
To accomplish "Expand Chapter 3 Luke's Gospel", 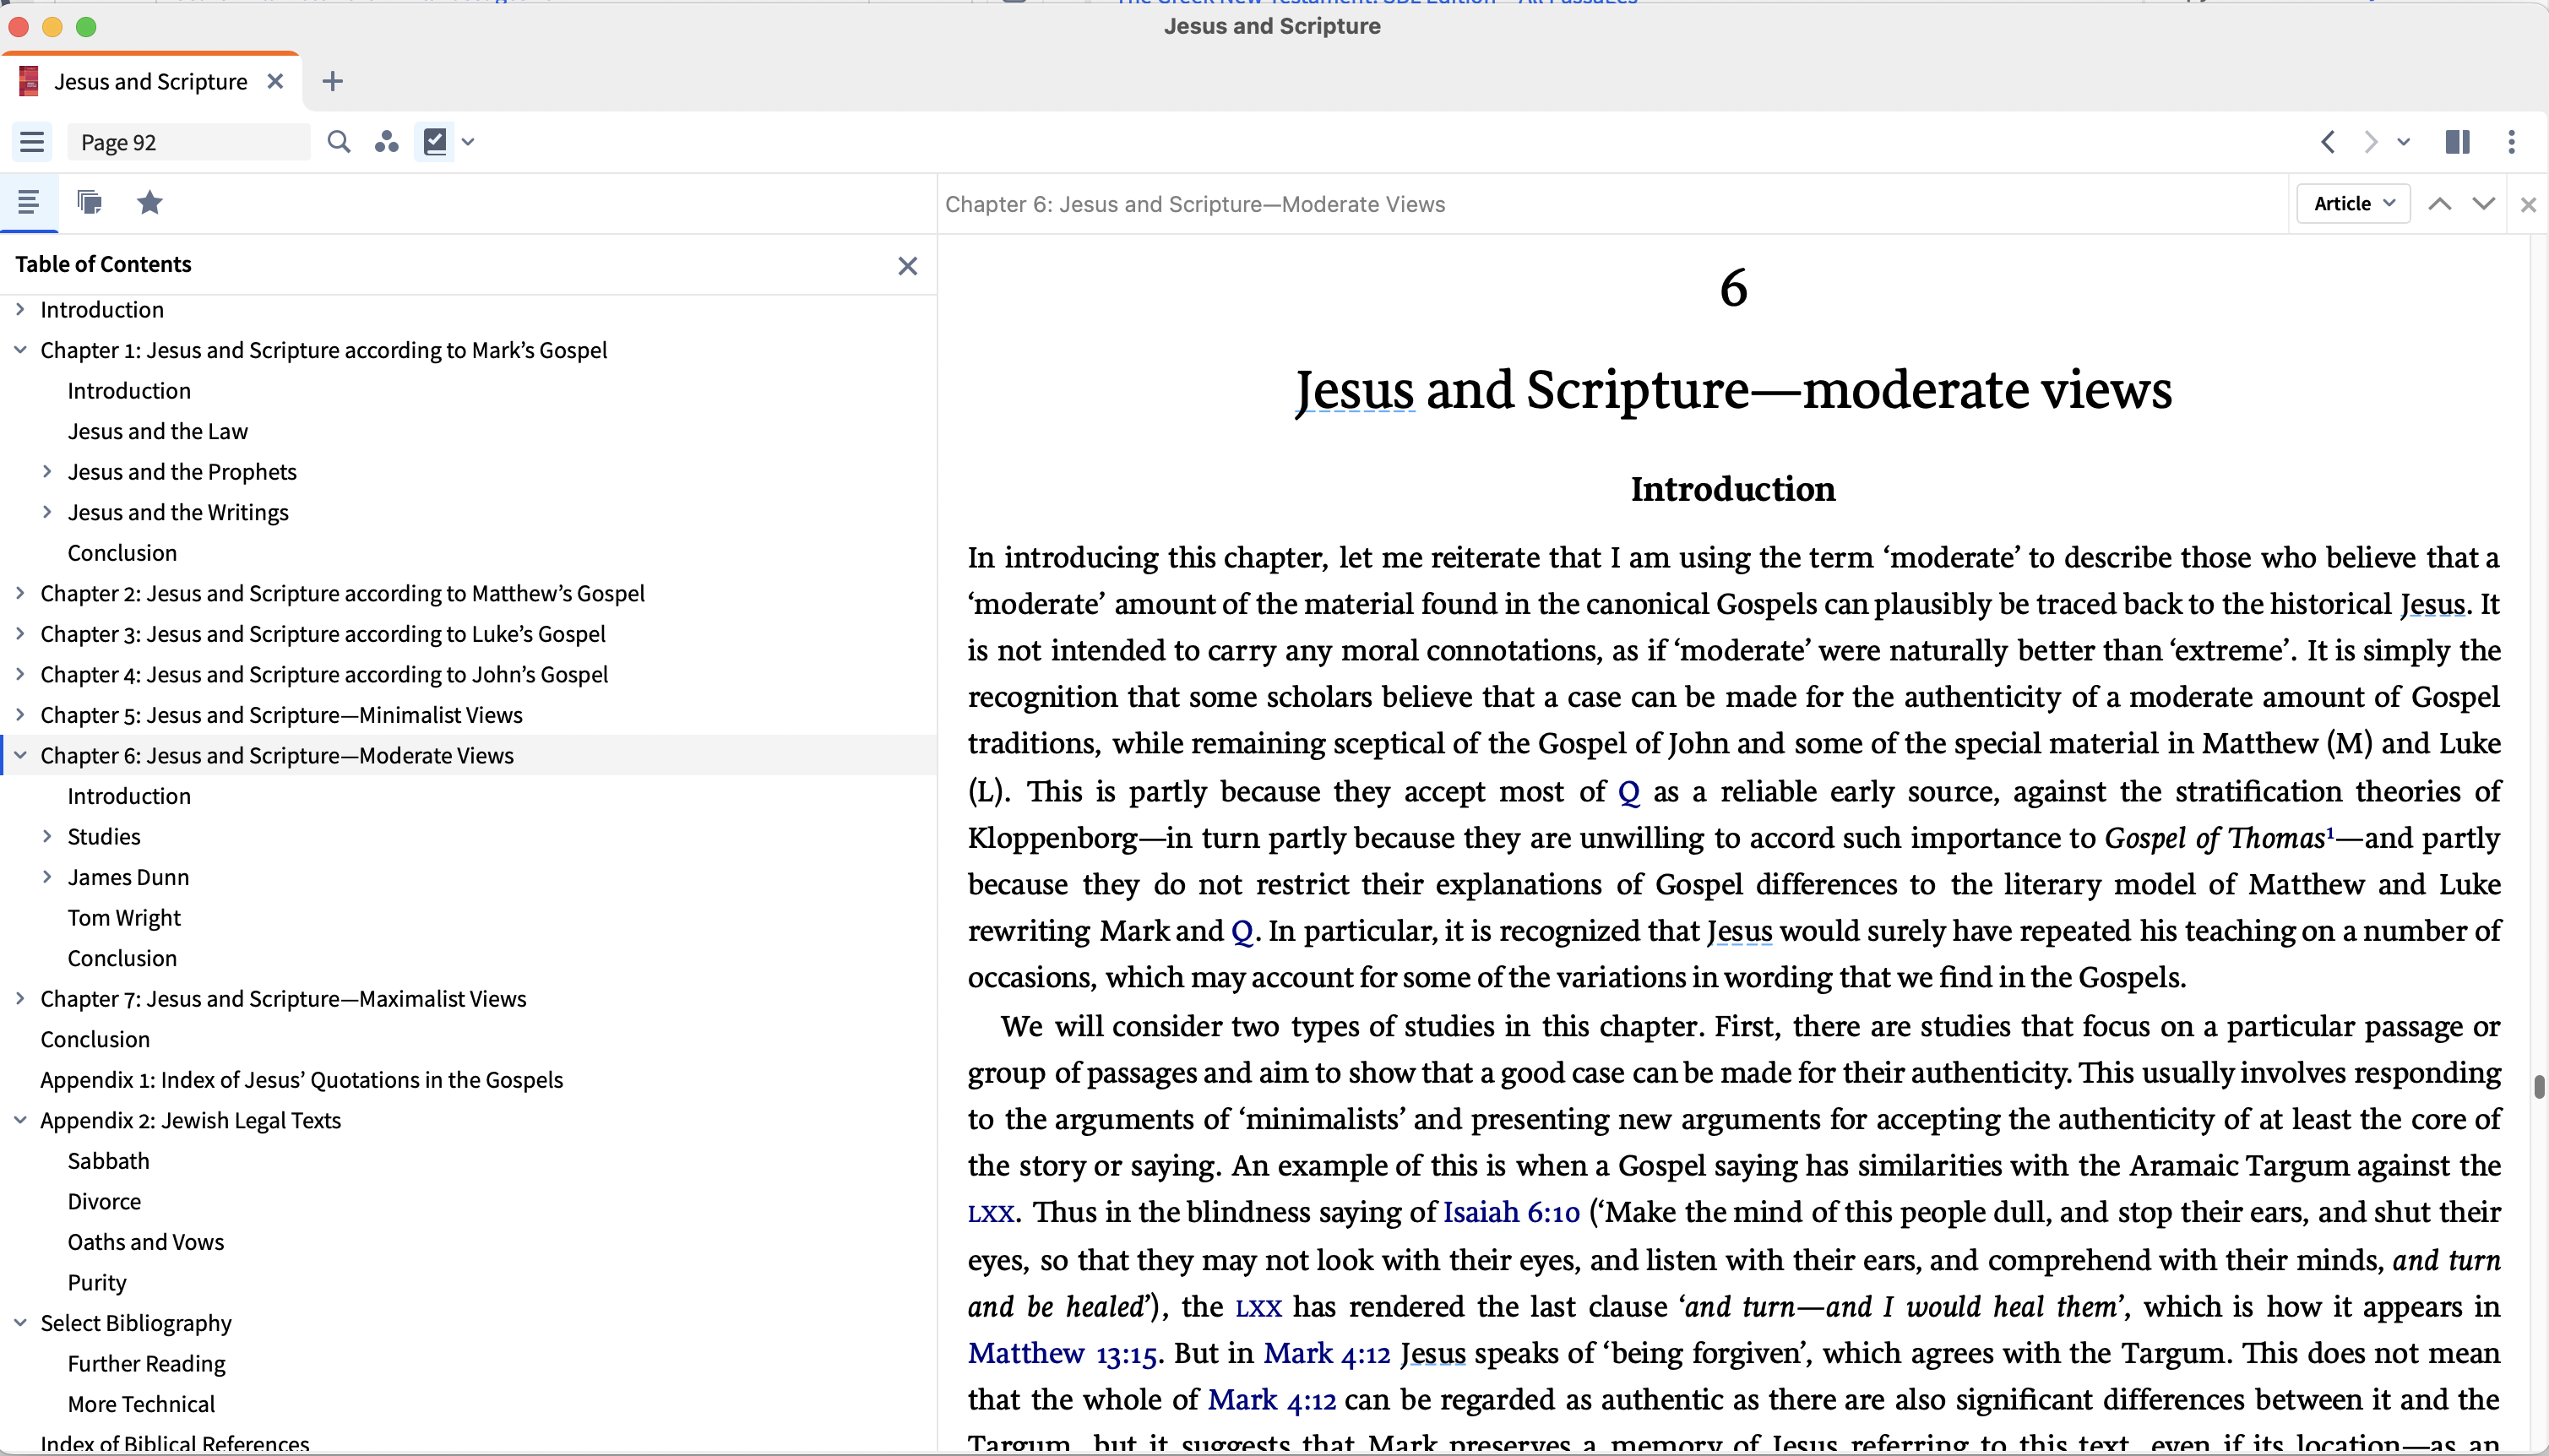I will point(20,634).
